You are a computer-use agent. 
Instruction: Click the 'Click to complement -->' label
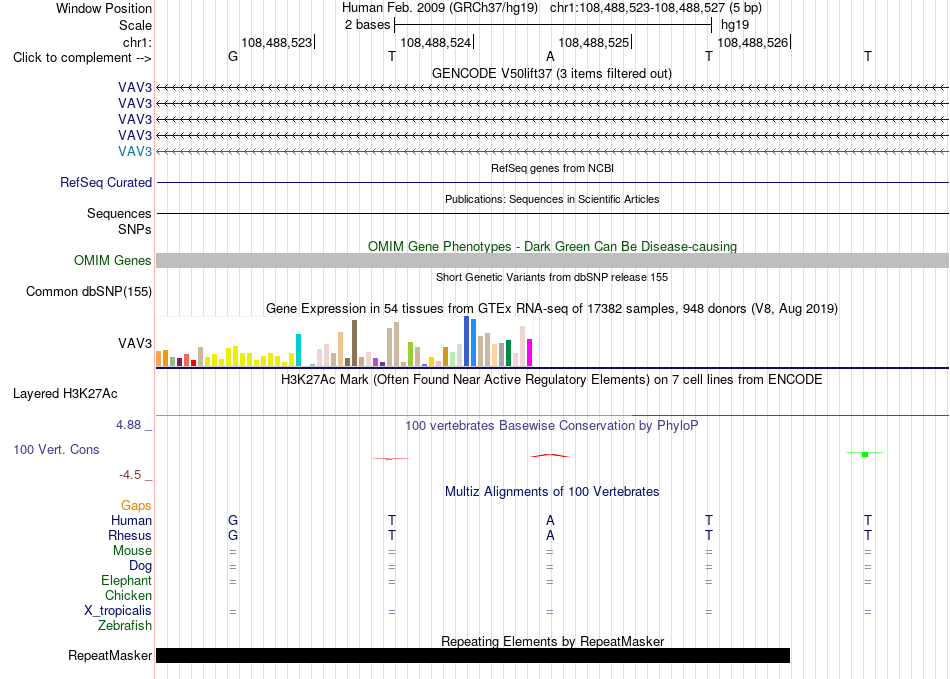coord(82,58)
